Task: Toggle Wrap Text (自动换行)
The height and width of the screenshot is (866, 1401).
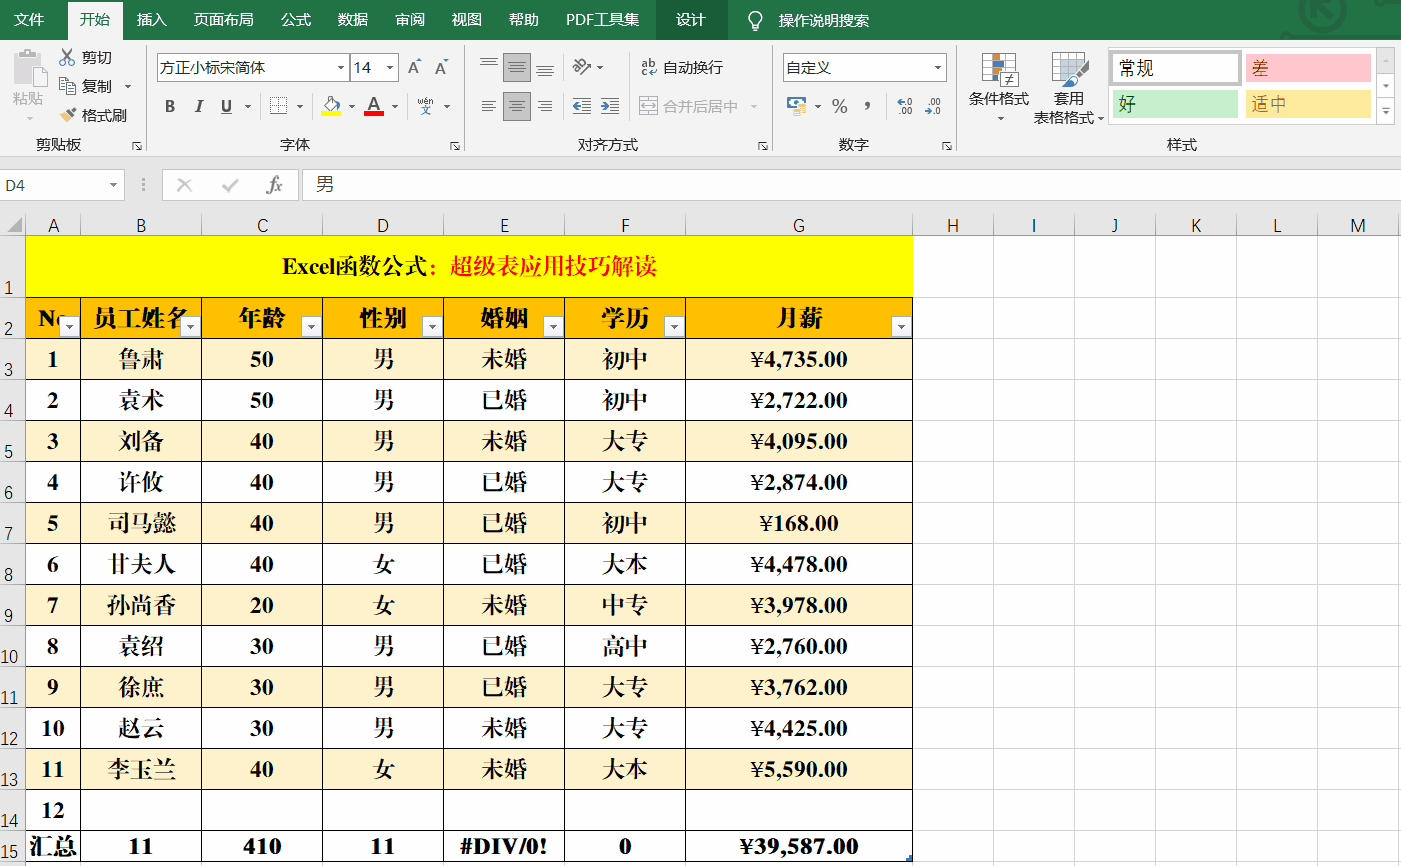Action: (x=682, y=67)
